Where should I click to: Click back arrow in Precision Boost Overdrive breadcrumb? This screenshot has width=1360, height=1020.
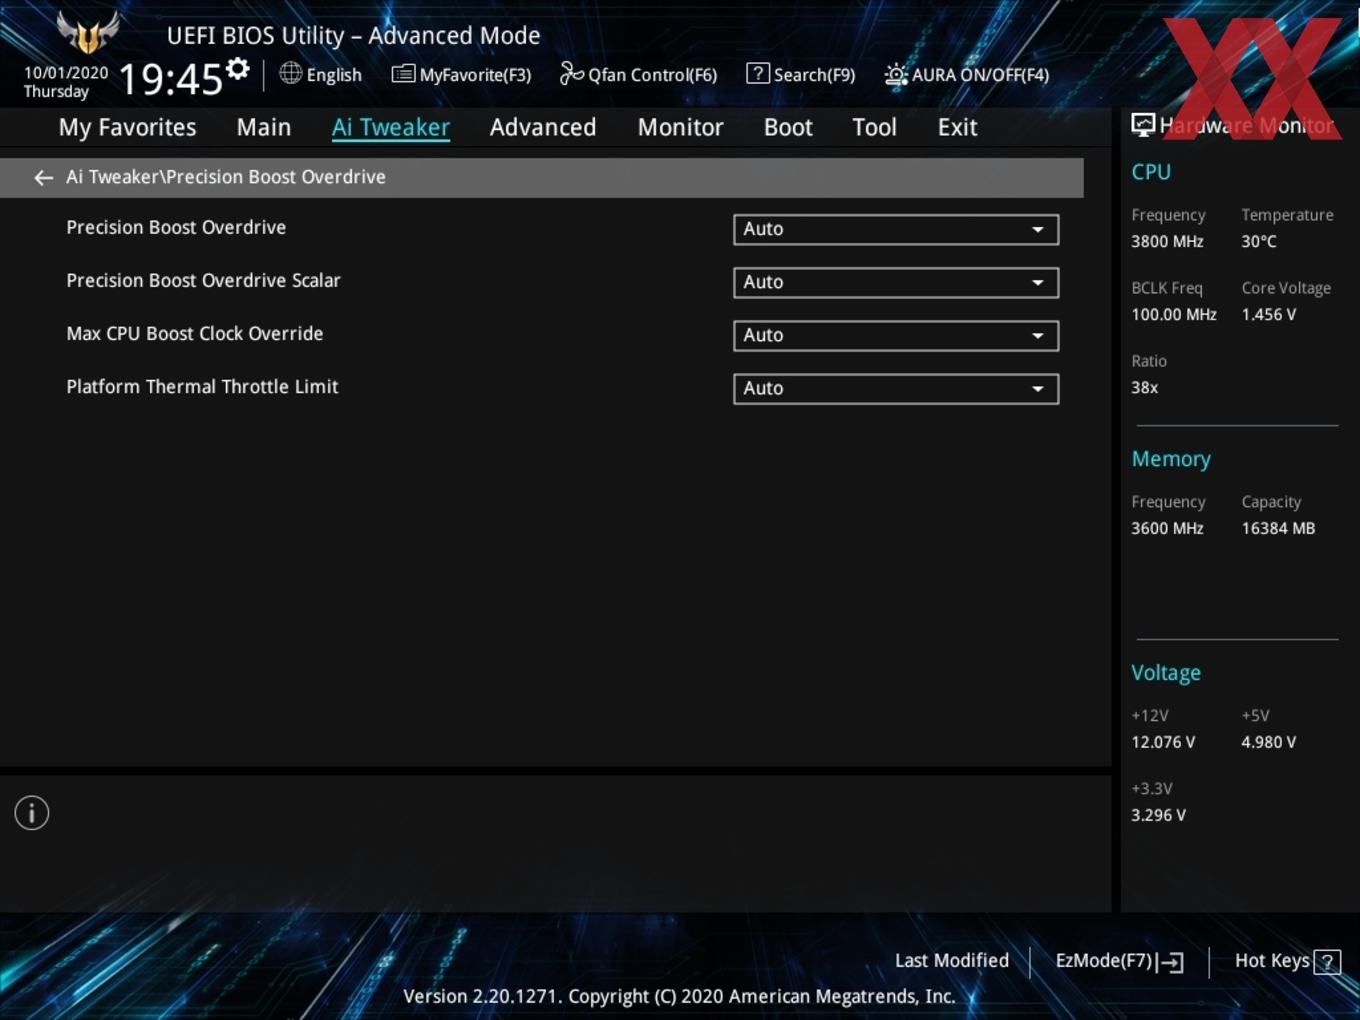43,177
